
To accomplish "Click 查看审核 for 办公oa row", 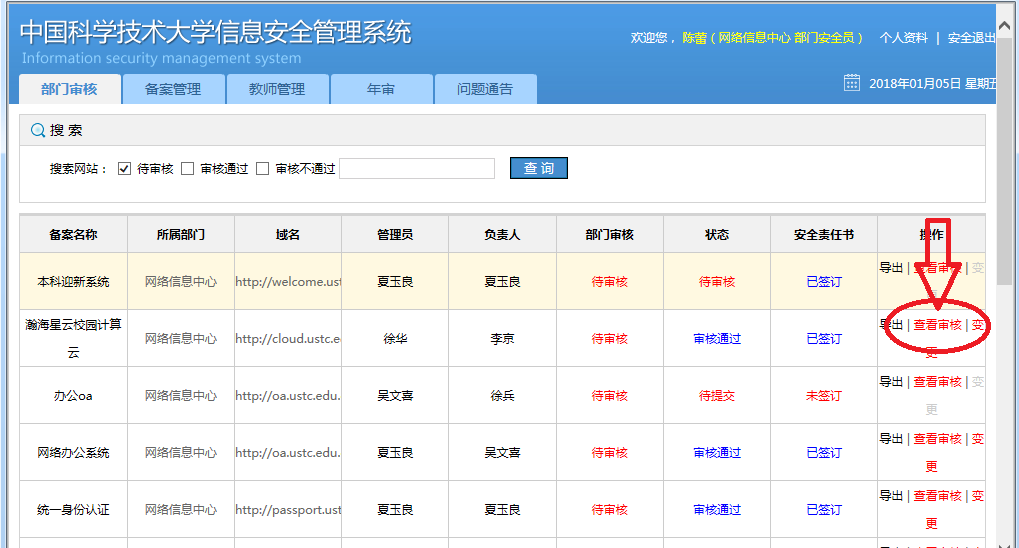I will tap(938, 382).
